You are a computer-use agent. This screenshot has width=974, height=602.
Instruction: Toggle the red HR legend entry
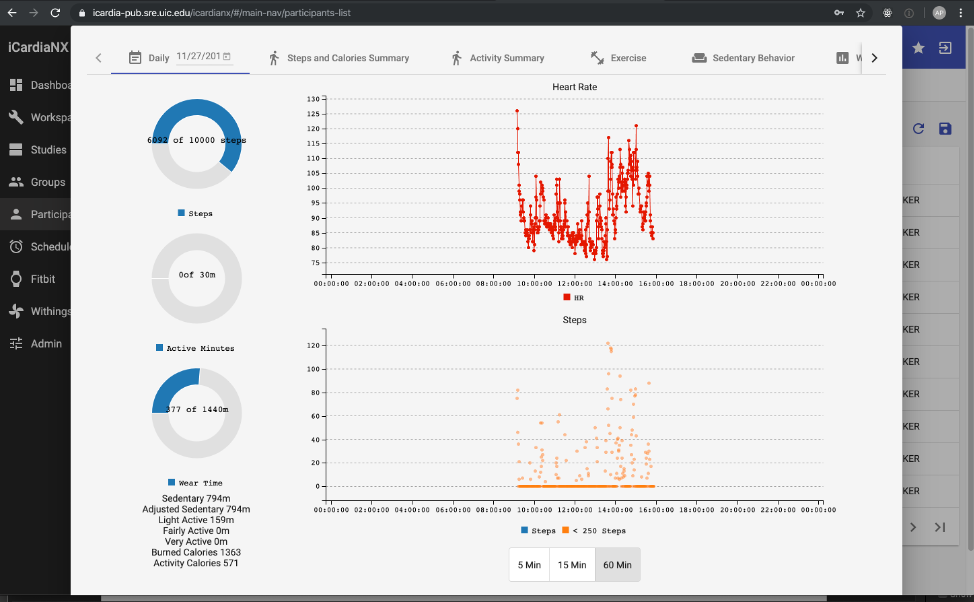(573, 298)
